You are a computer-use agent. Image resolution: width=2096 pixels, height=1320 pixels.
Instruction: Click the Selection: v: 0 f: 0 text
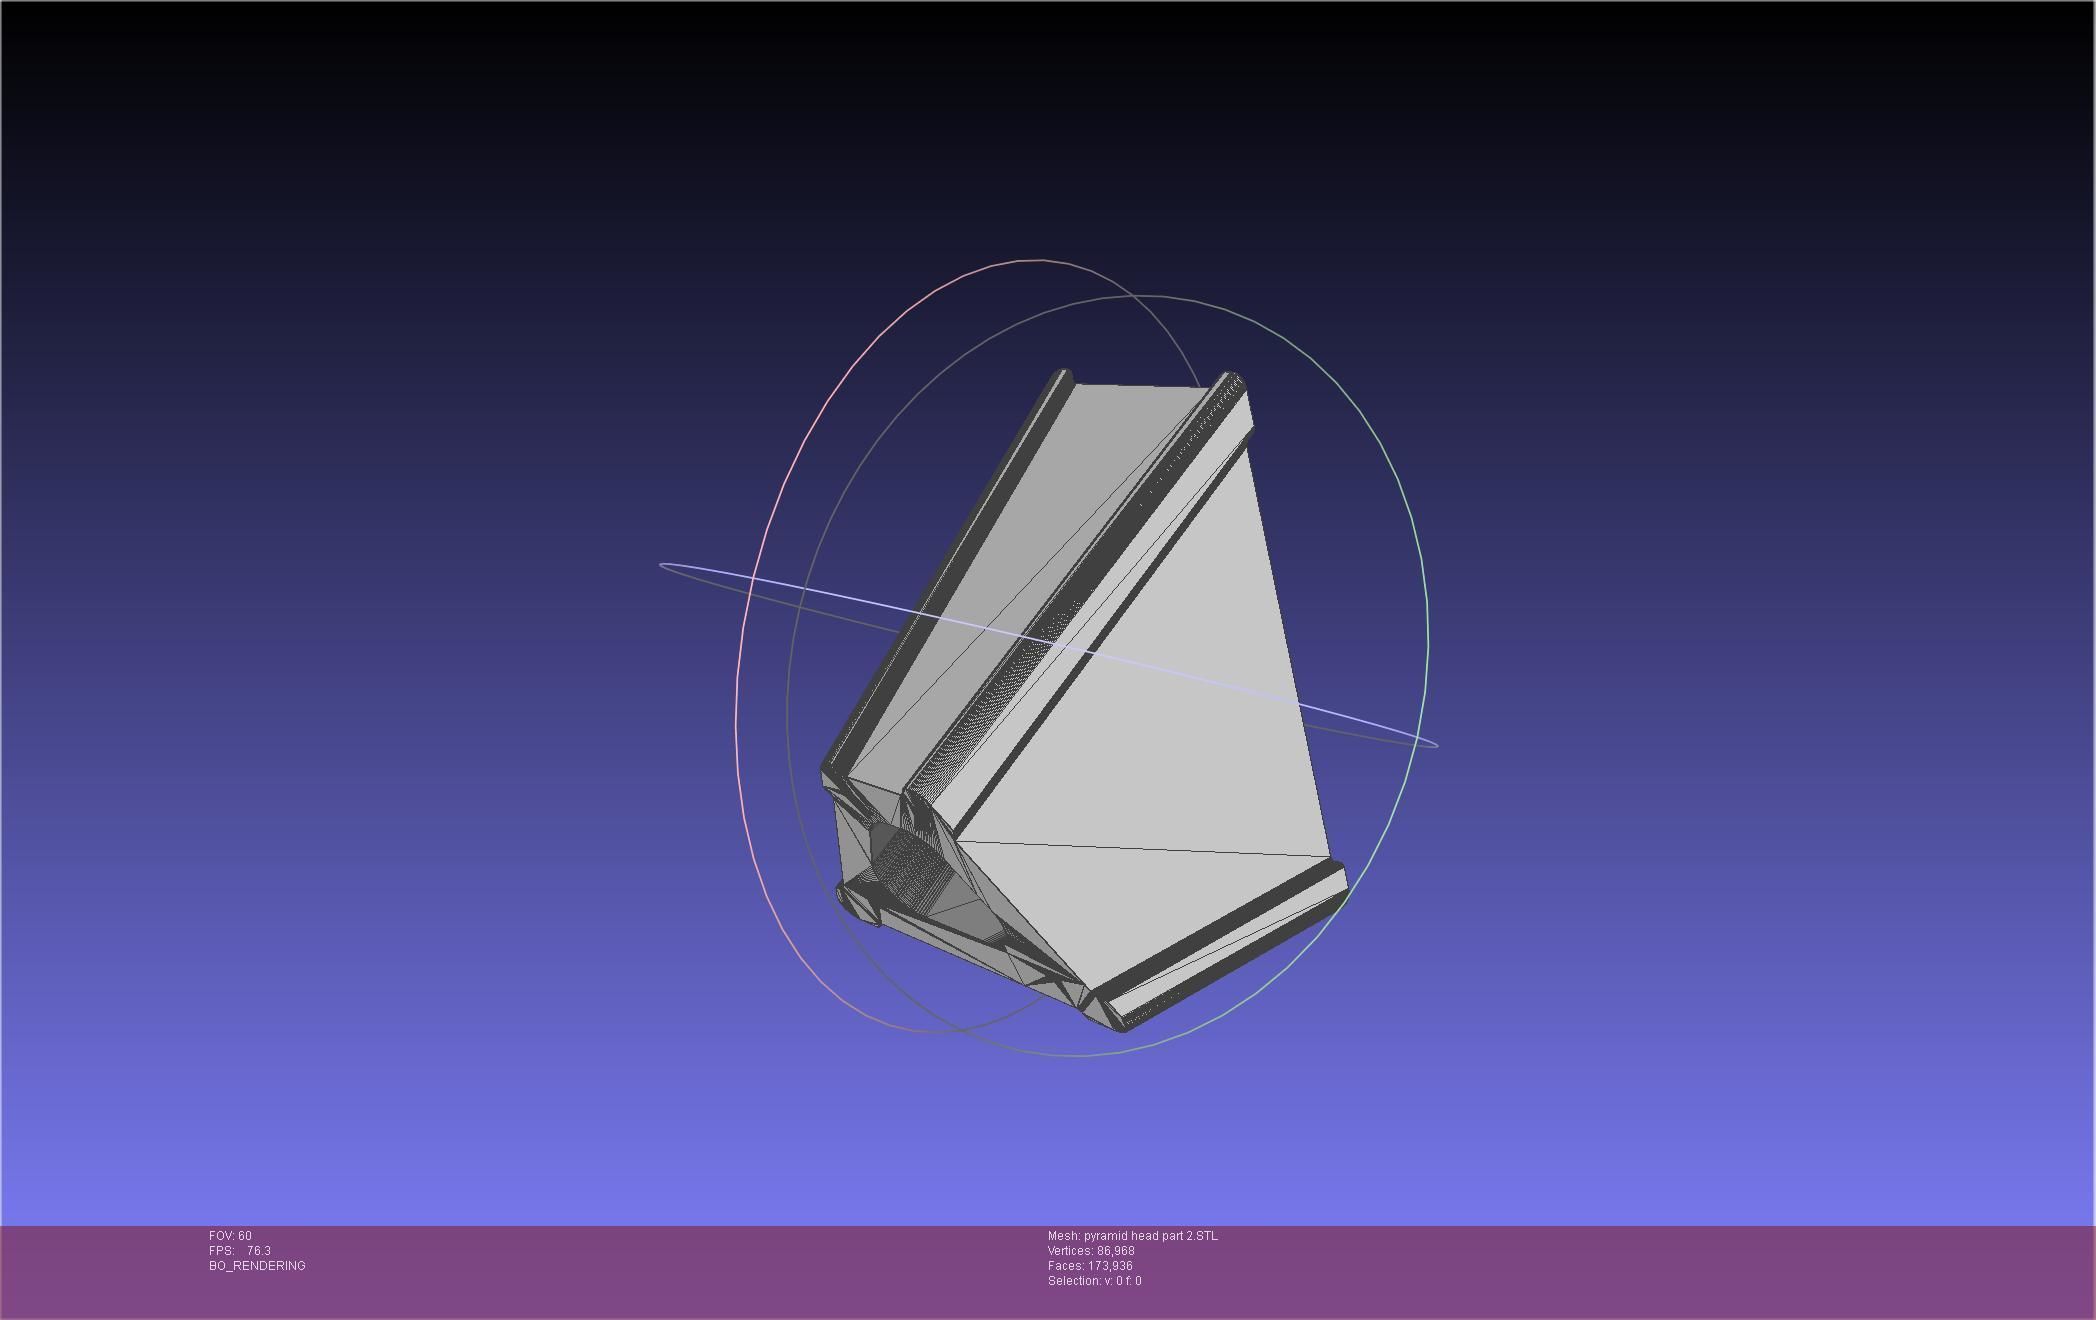pyautogui.click(x=1095, y=1281)
